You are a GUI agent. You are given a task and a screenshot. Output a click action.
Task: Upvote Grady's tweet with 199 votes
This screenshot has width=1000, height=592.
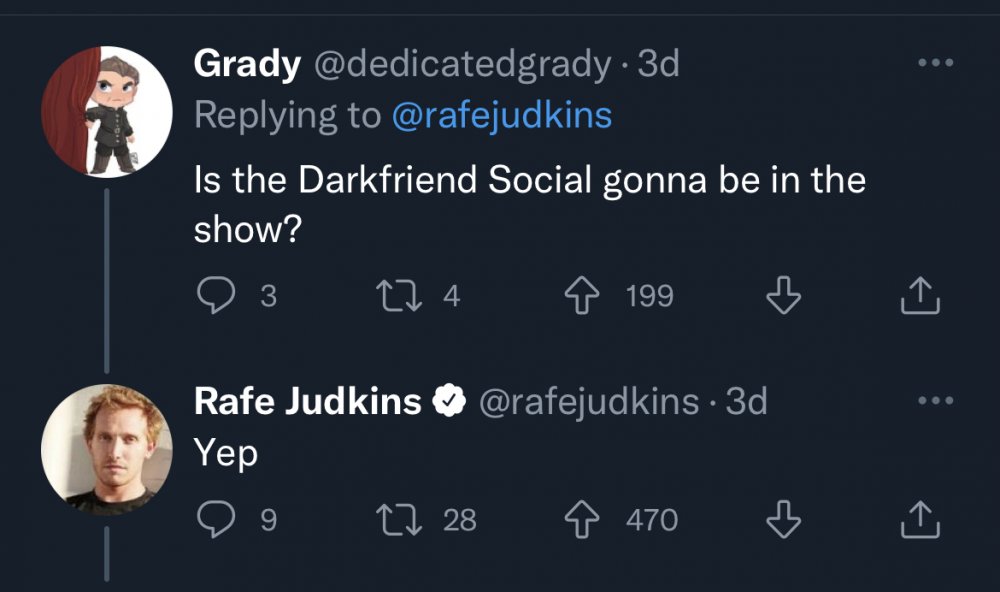coord(585,296)
